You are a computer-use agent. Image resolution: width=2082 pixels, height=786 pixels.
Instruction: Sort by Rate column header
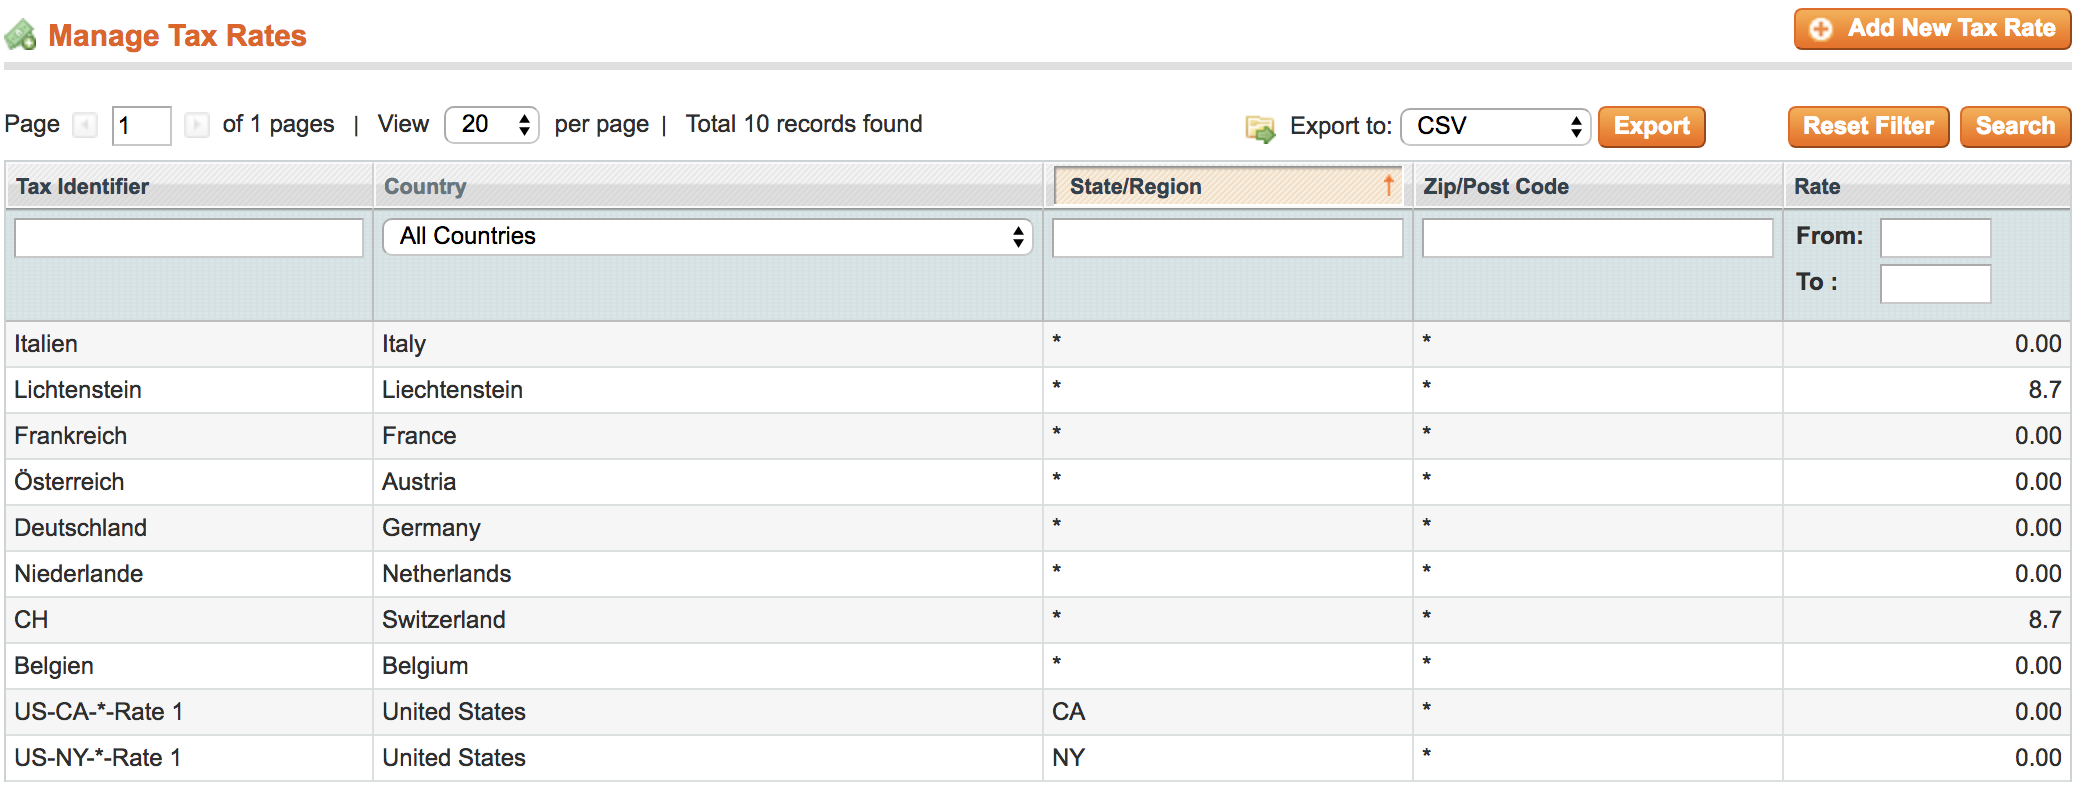[1816, 187]
